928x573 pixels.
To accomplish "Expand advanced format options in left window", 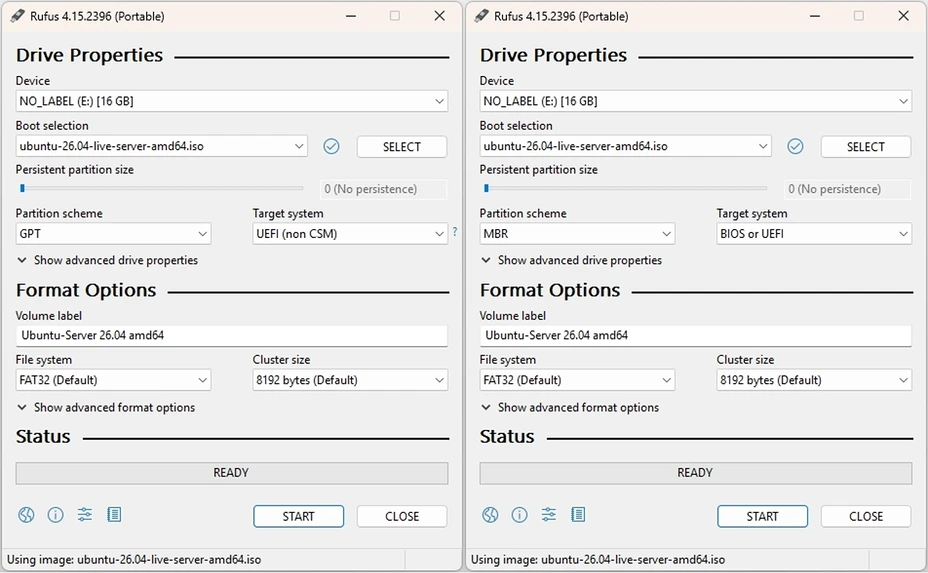I will coord(106,408).
